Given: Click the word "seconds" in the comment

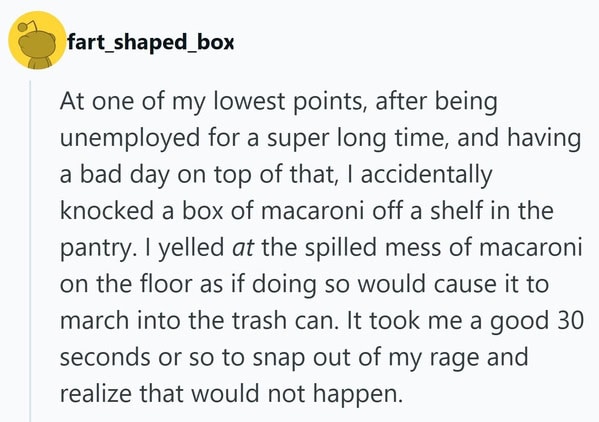Looking at the screenshot, I should [x=105, y=357].
